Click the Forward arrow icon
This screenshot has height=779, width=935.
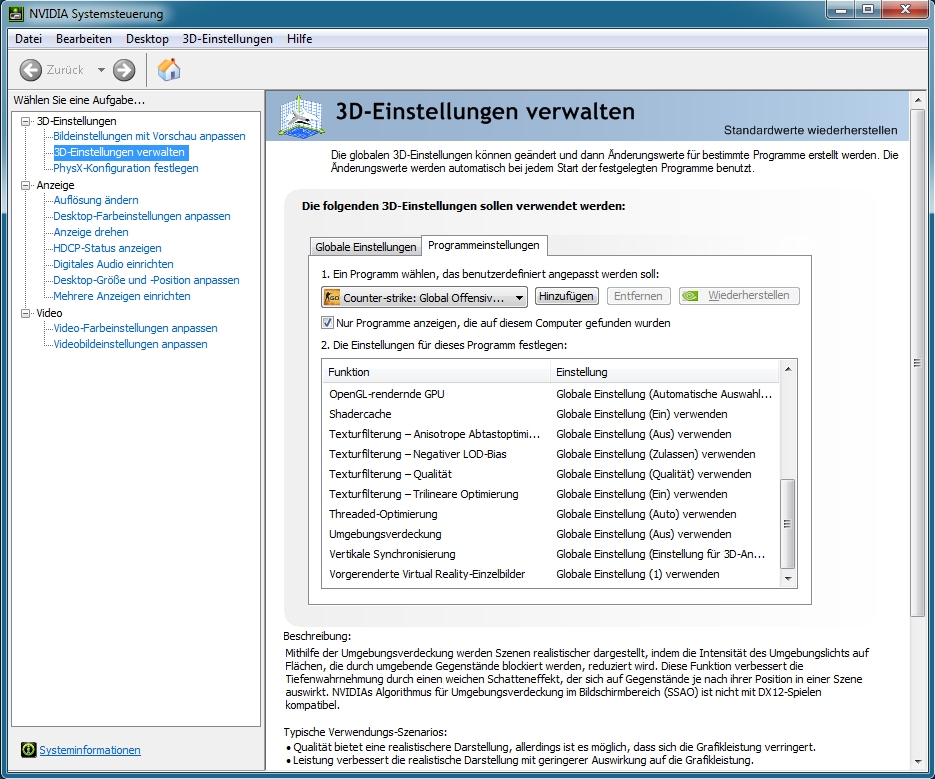point(124,70)
